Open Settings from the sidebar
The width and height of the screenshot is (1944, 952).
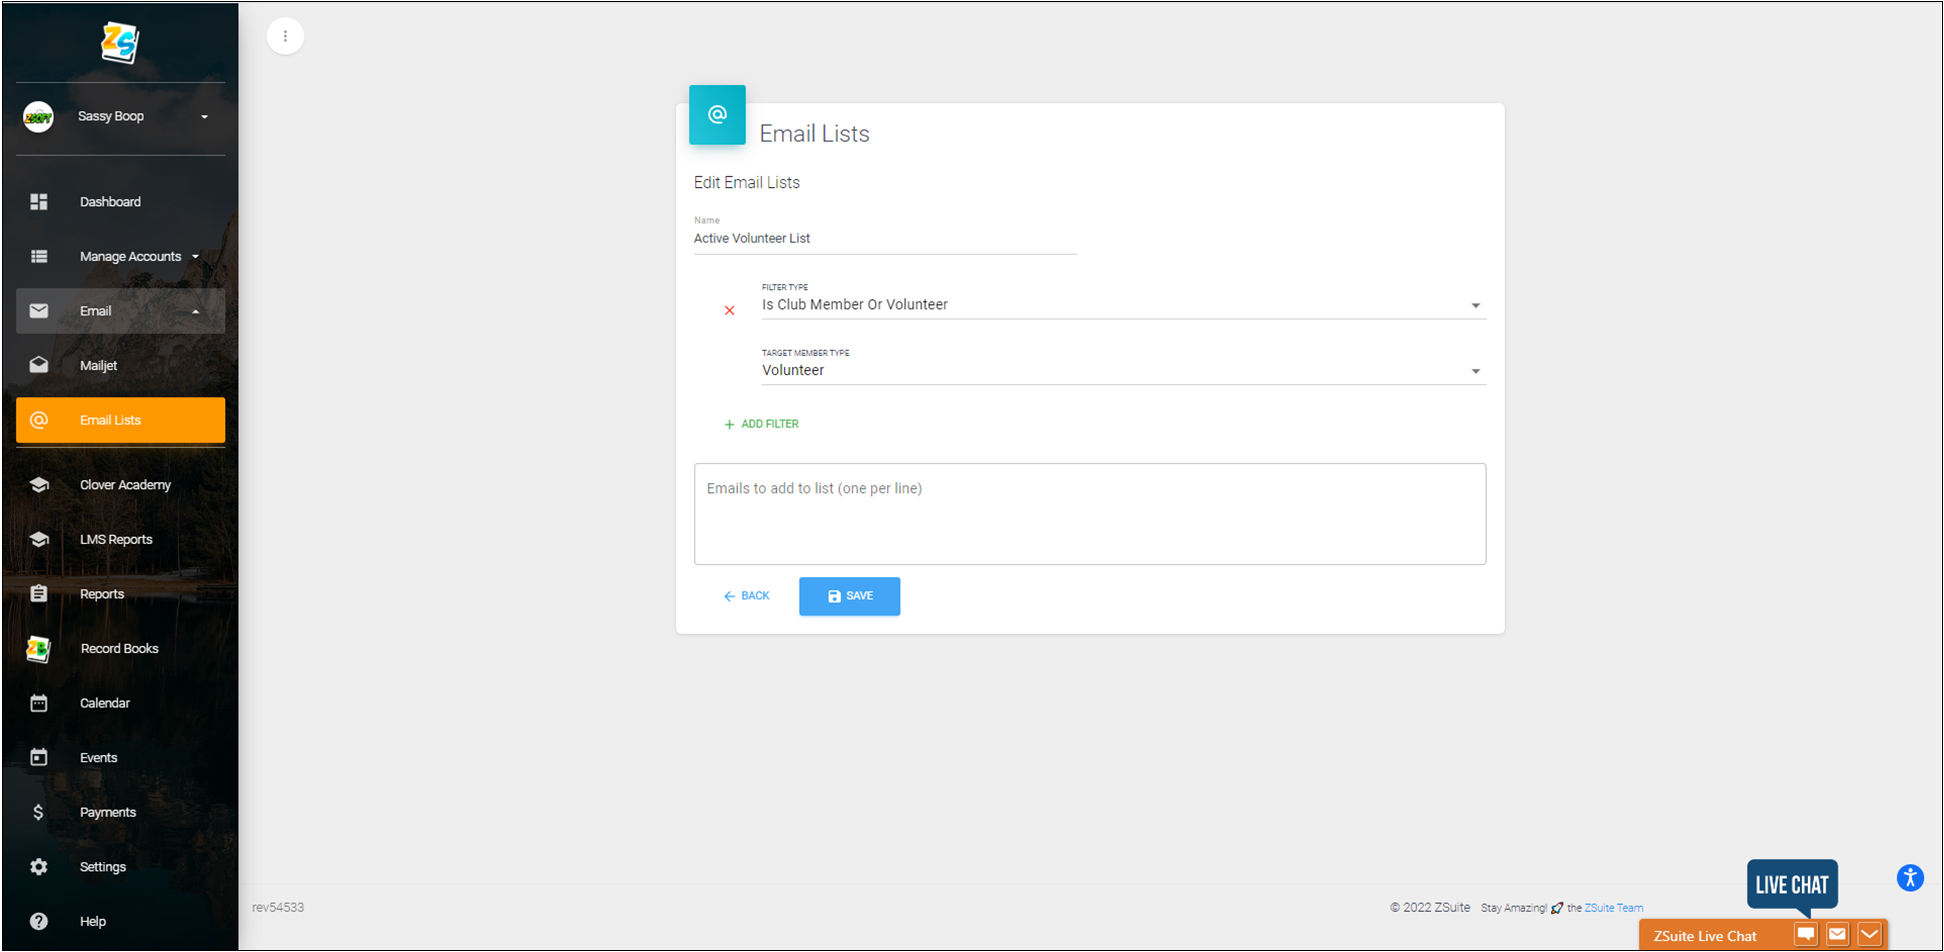point(102,867)
